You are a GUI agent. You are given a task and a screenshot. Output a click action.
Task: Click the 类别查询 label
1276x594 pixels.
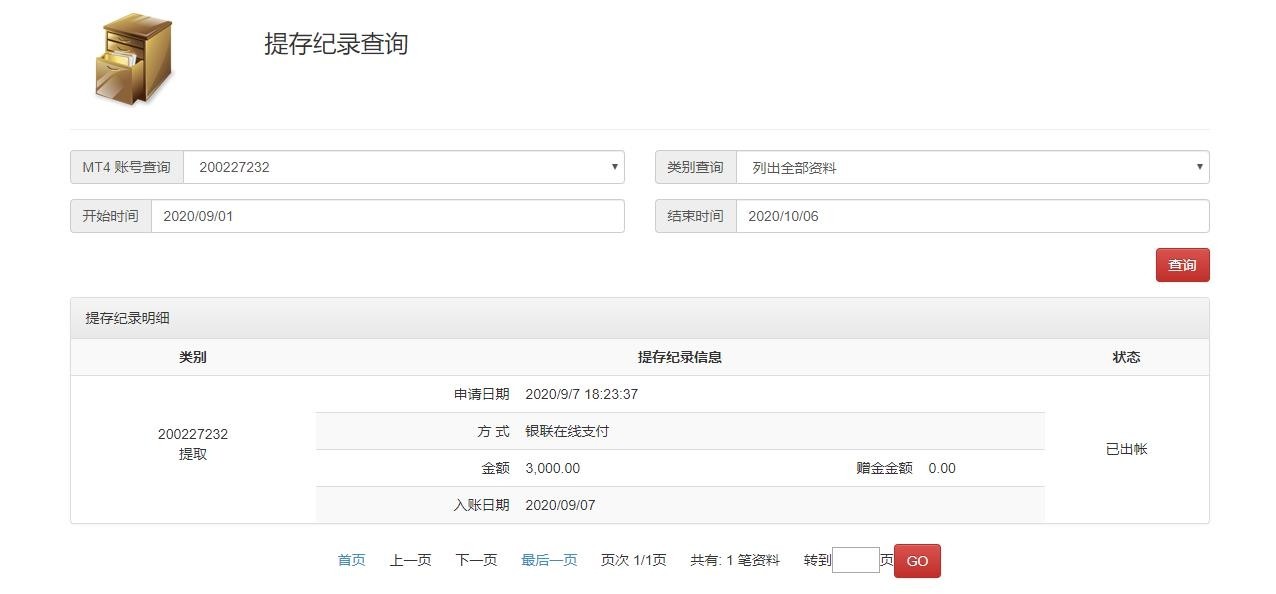696,167
